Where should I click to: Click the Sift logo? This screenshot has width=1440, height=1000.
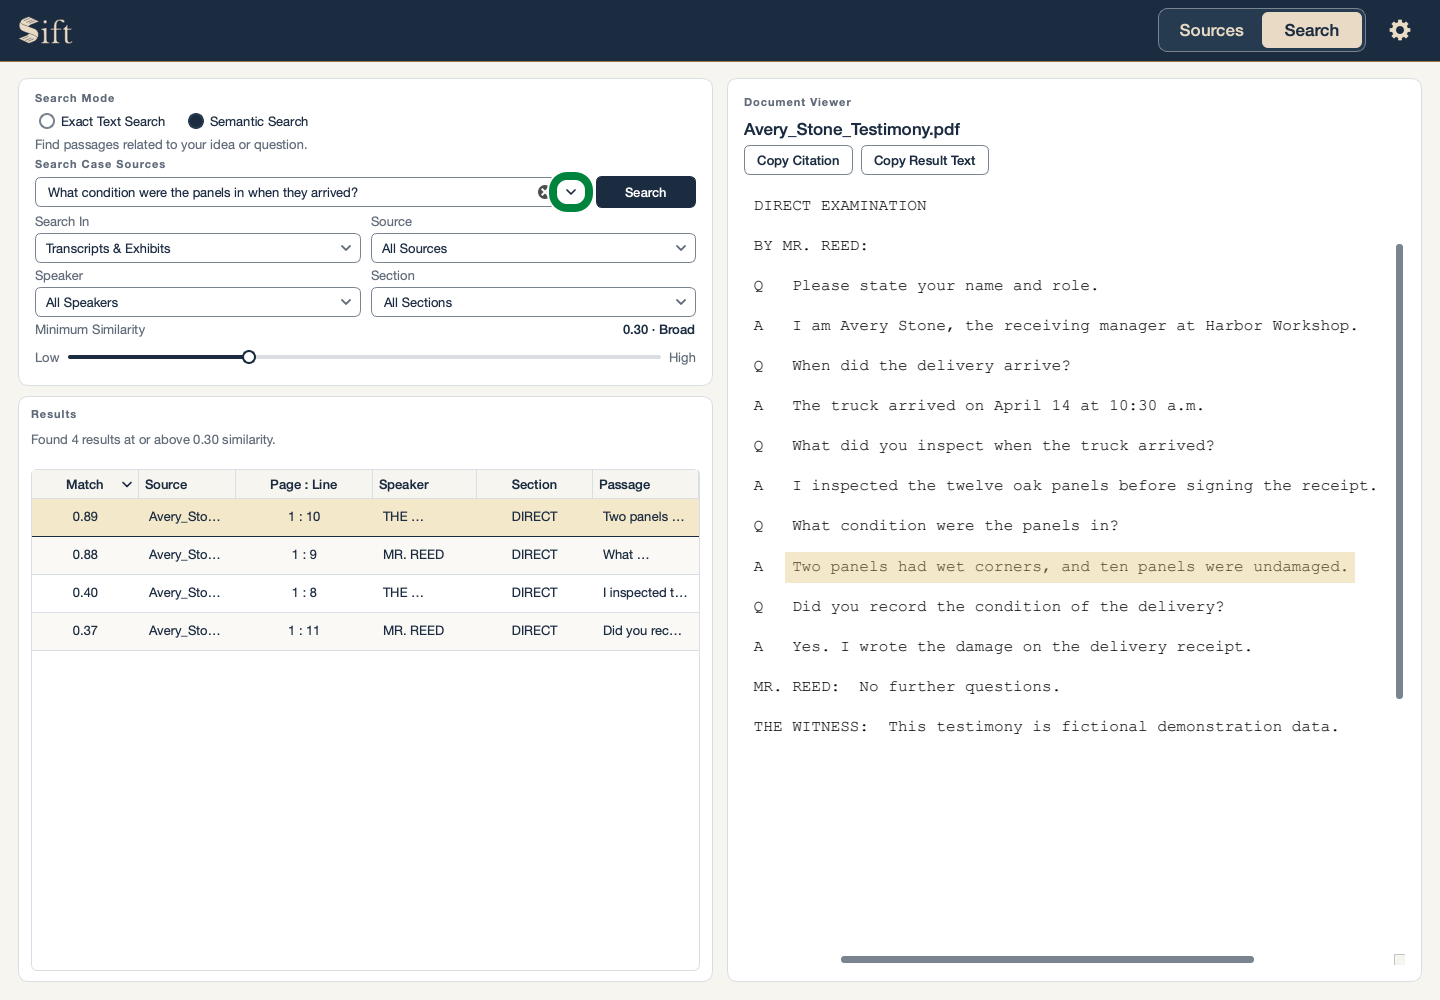pos(45,31)
